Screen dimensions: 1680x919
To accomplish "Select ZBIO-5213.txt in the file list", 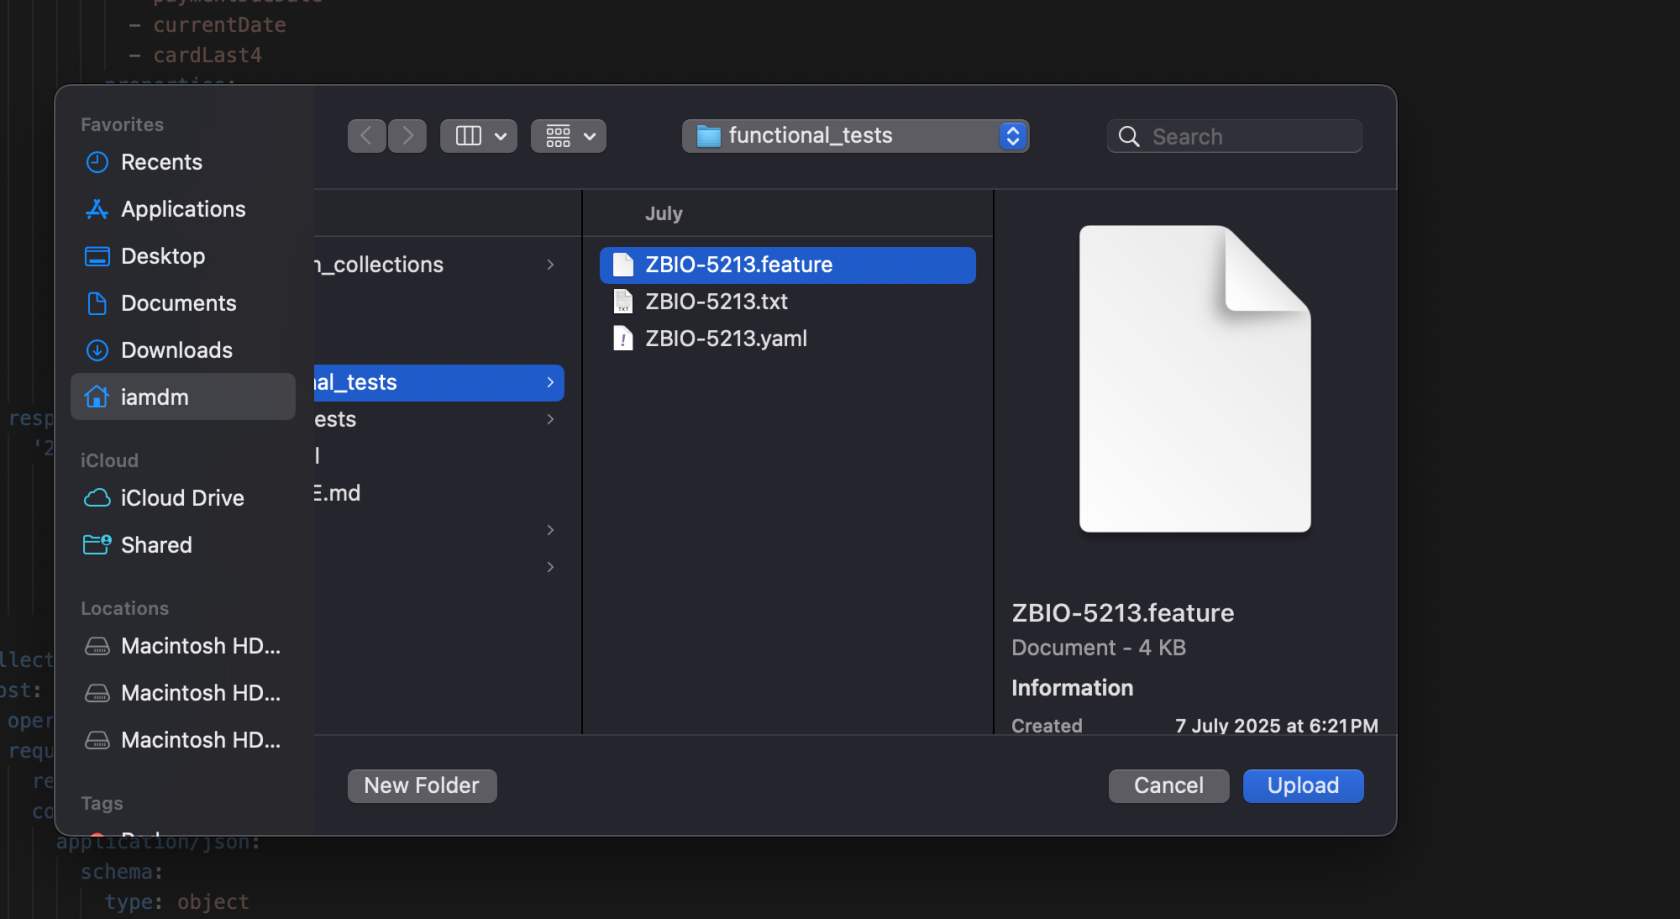I will (x=716, y=301).
